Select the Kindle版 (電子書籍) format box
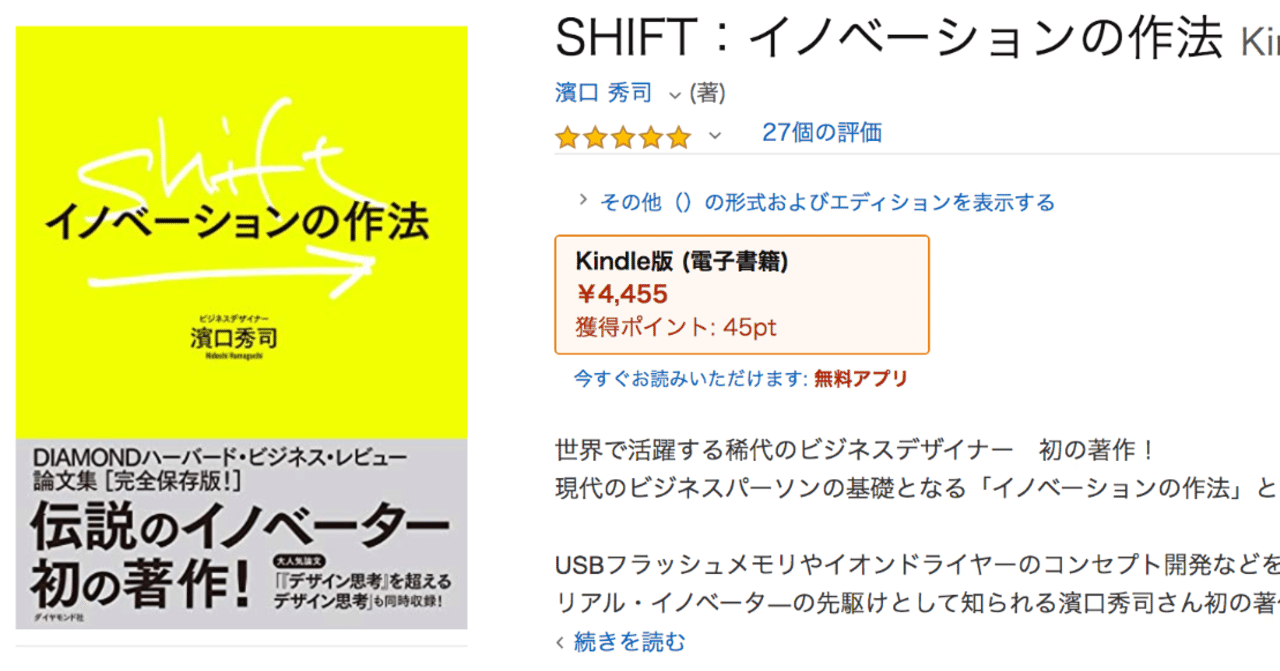 click(x=741, y=294)
